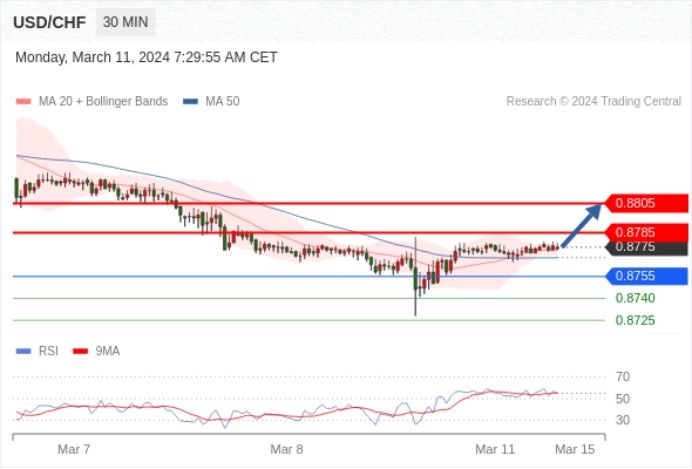Toggle the RSI legend entry
The image size is (692, 469).
tap(37, 351)
